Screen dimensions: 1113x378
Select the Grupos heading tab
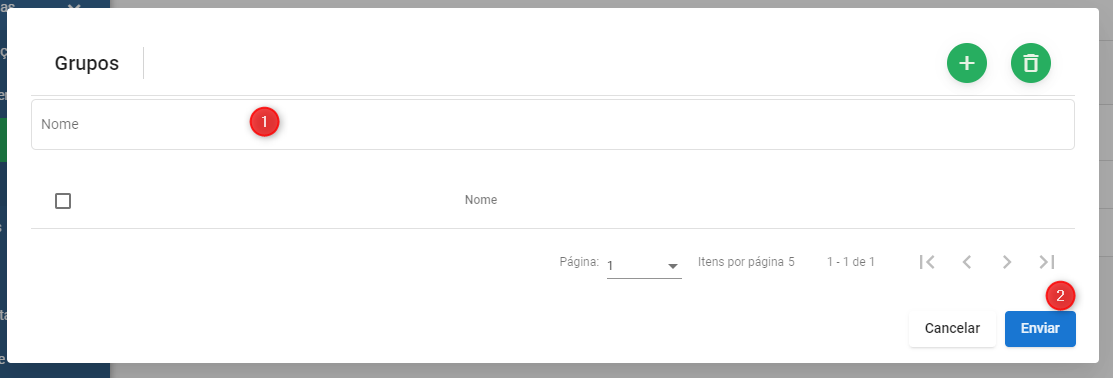click(x=87, y=63)
